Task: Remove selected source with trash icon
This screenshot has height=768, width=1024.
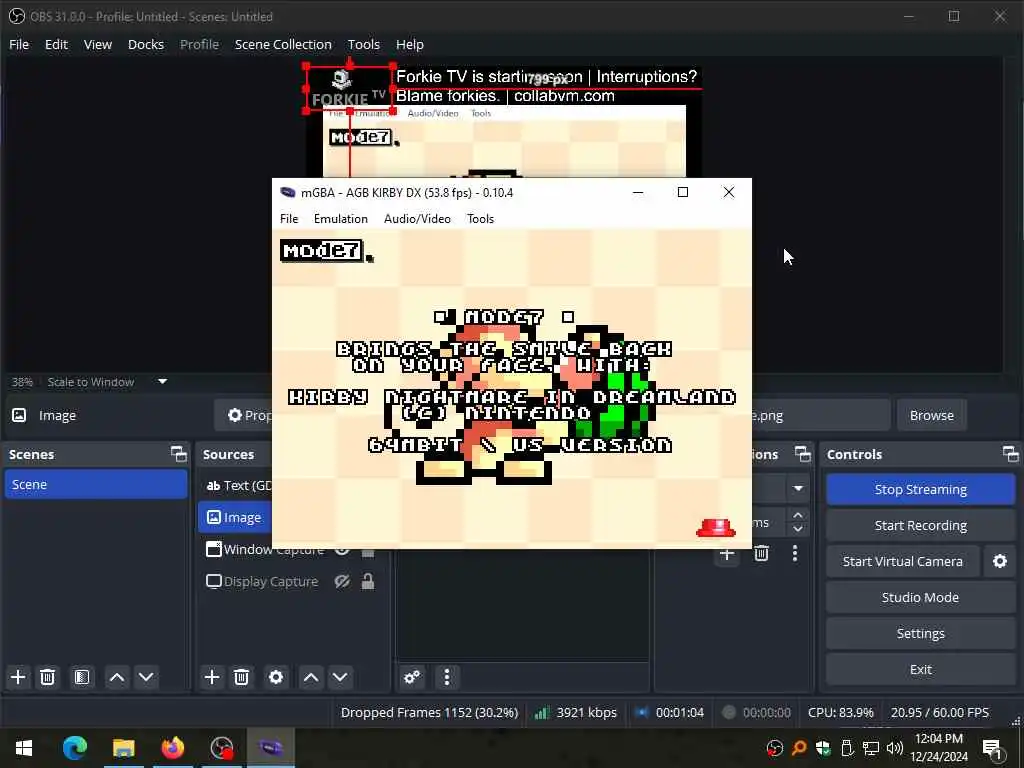Action: coord(241,677)
